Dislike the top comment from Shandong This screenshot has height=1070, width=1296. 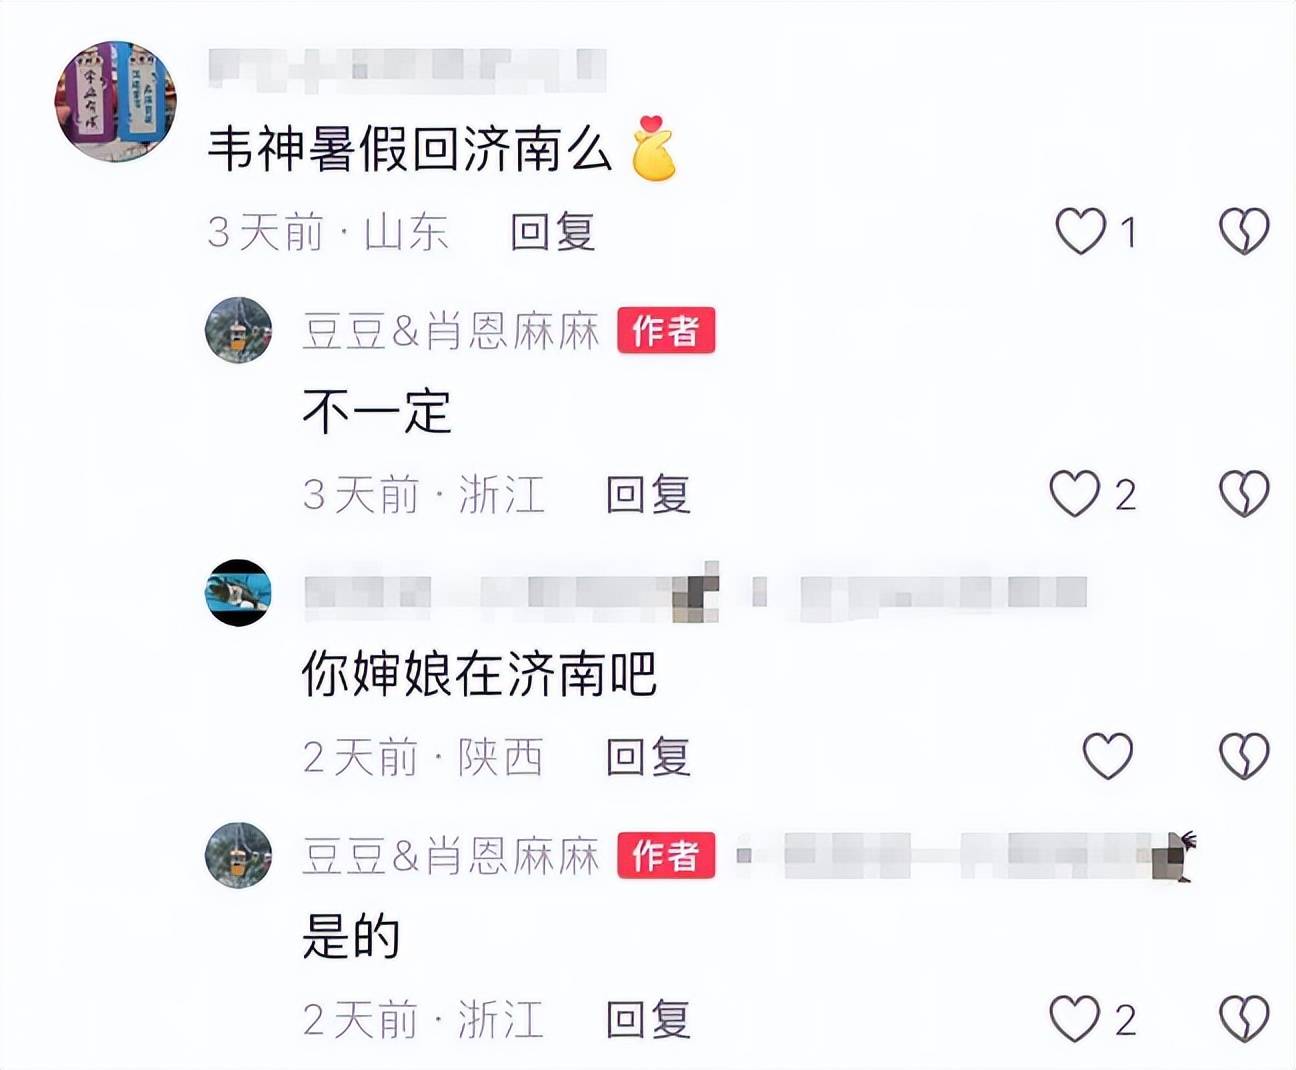tap(1244, 231)
